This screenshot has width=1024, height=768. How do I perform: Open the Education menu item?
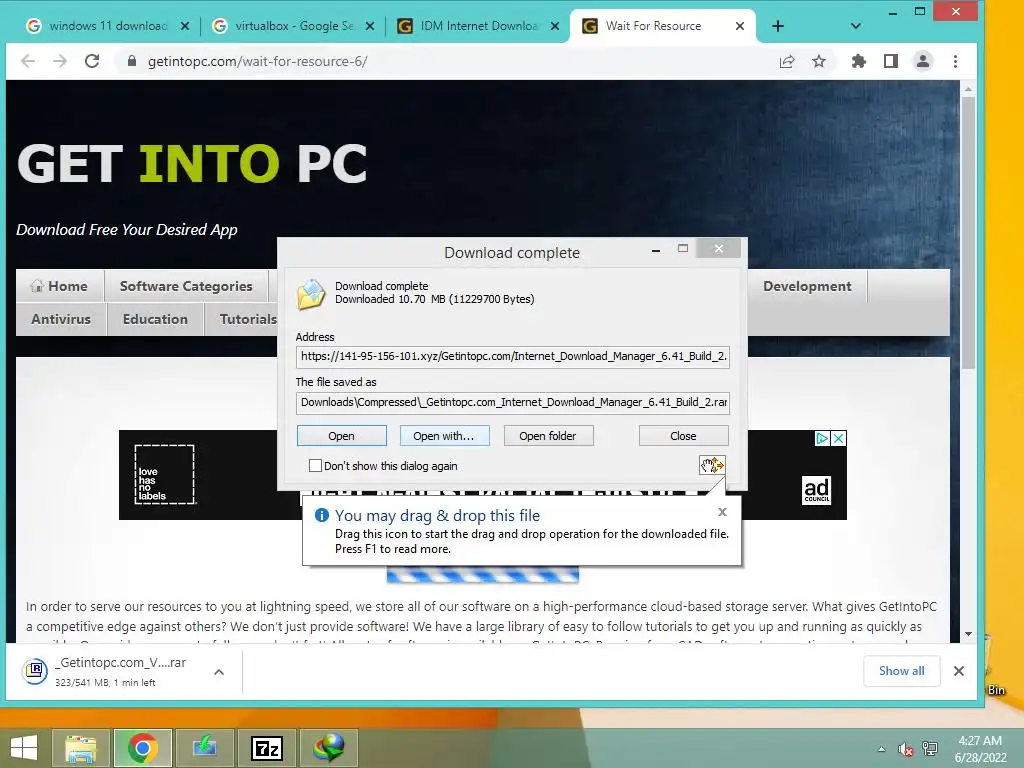[x=155, y=319]
